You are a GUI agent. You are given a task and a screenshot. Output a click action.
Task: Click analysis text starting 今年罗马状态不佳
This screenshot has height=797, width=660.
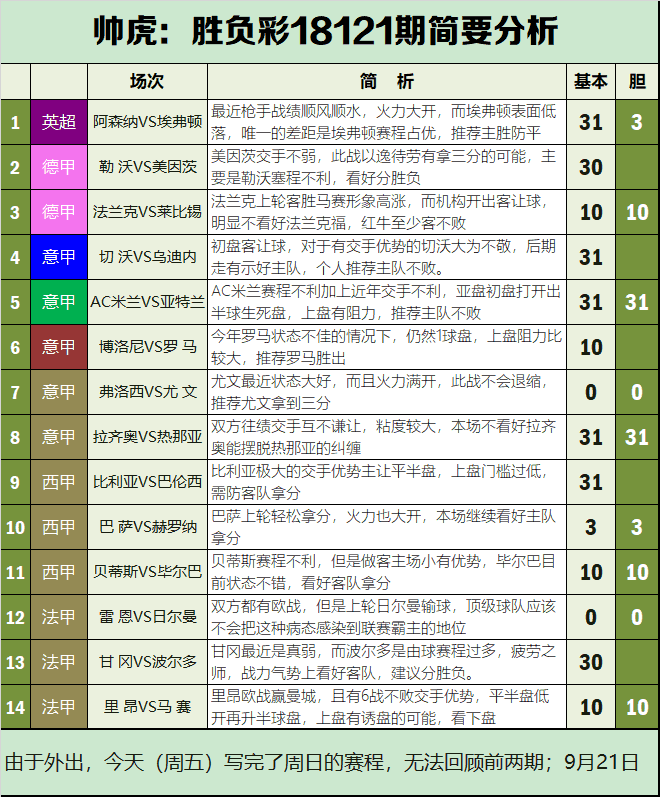click(x=386, y=347)
